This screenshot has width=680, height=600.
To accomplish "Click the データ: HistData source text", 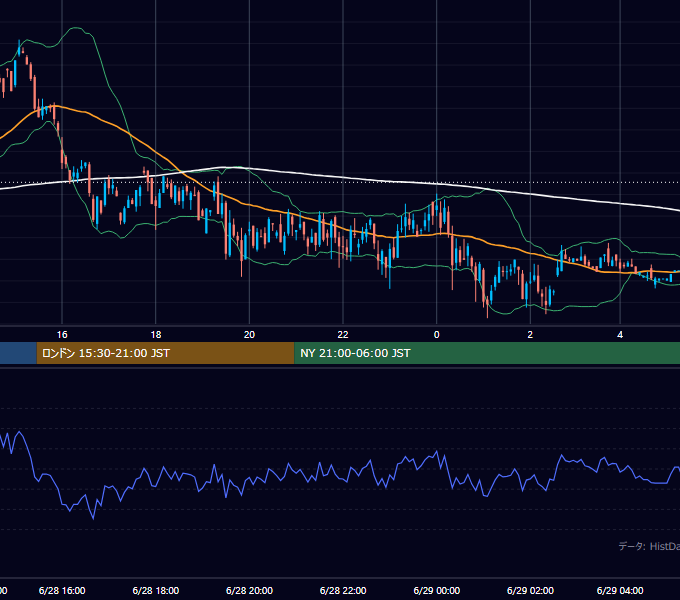I will tap(649, 546).
